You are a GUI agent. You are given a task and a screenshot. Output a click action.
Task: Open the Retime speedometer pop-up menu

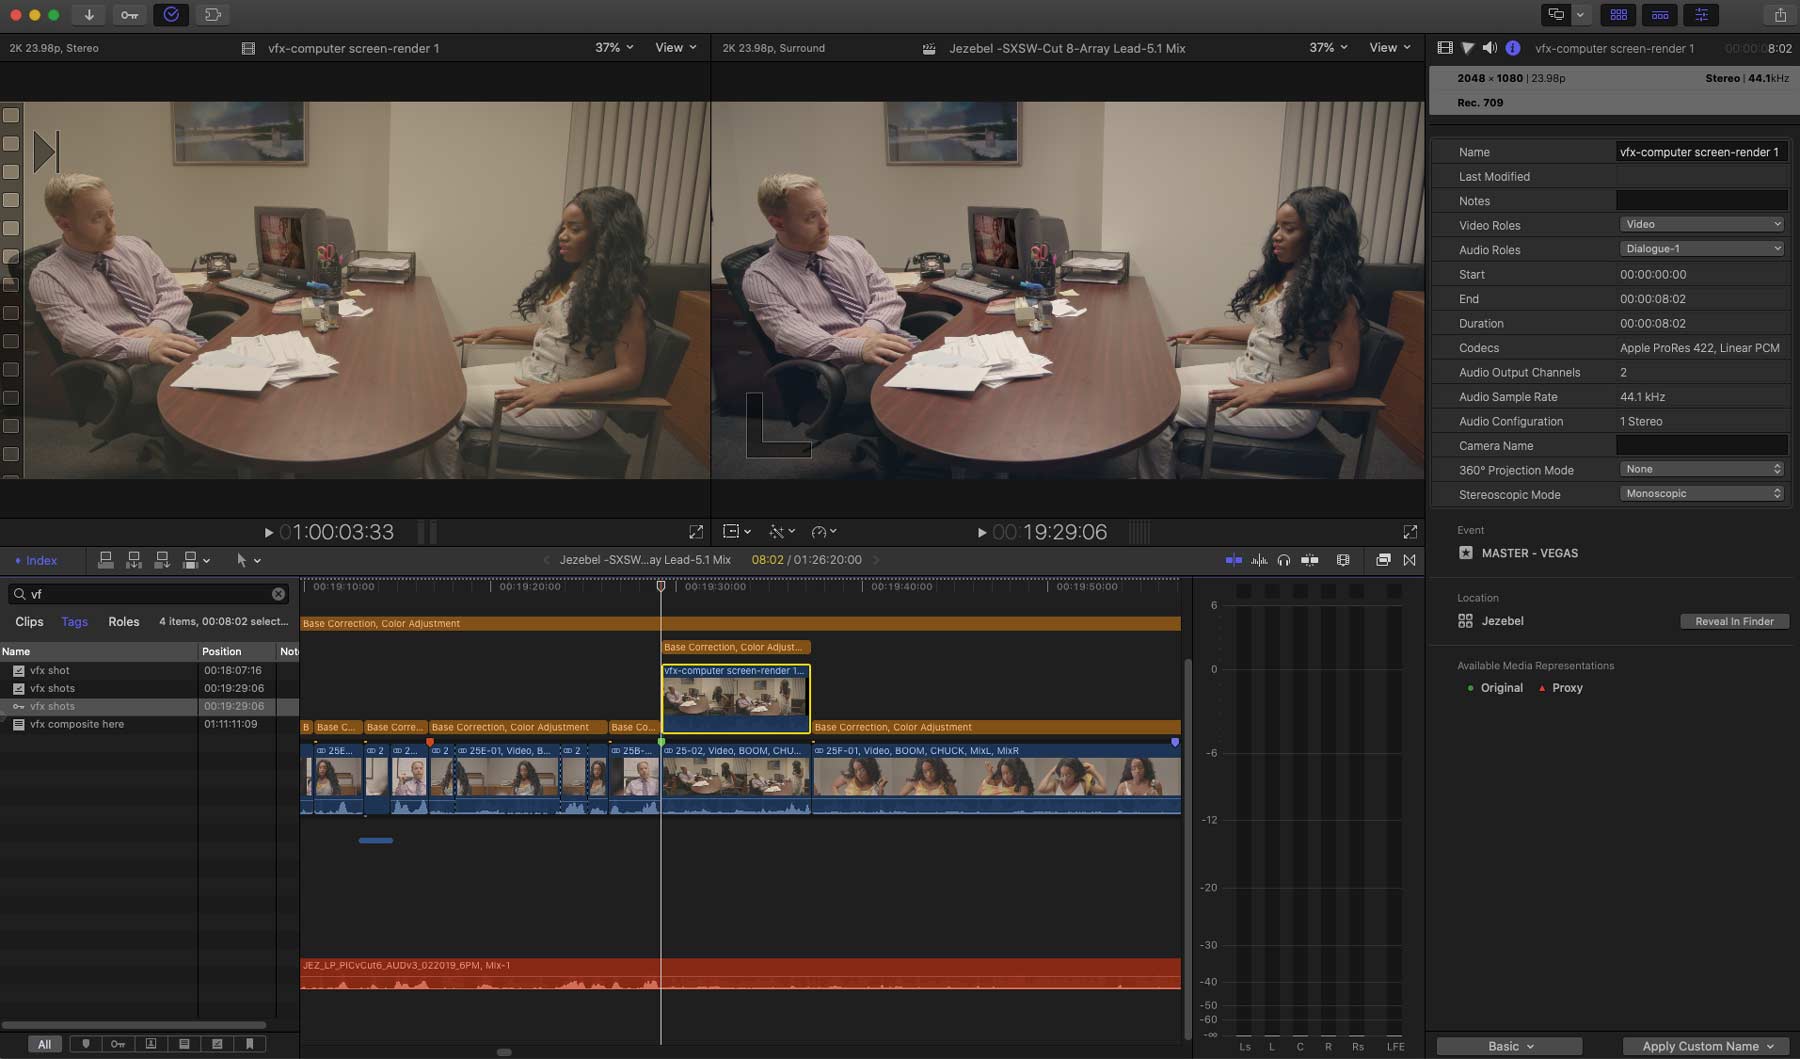[x=824, y=531]
